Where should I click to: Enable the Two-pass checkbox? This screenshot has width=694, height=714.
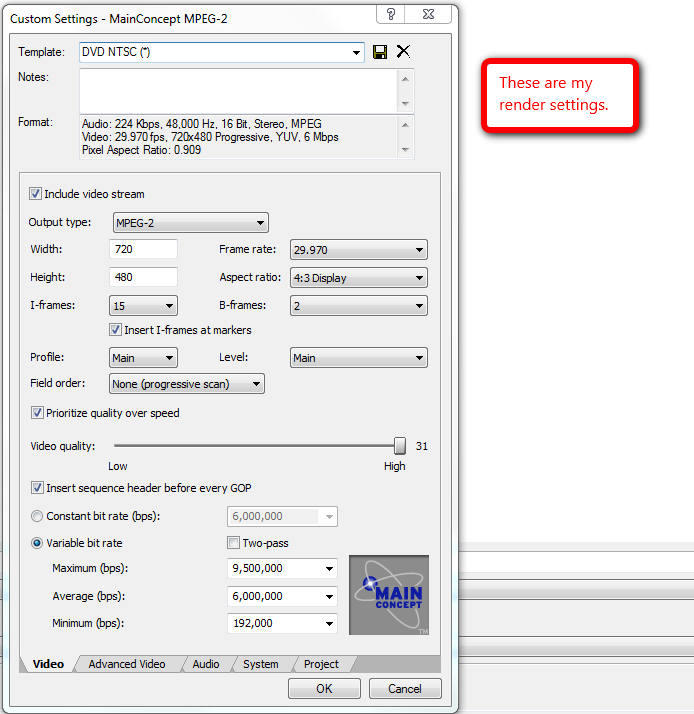pyautogui.click(x=234, y=543)
